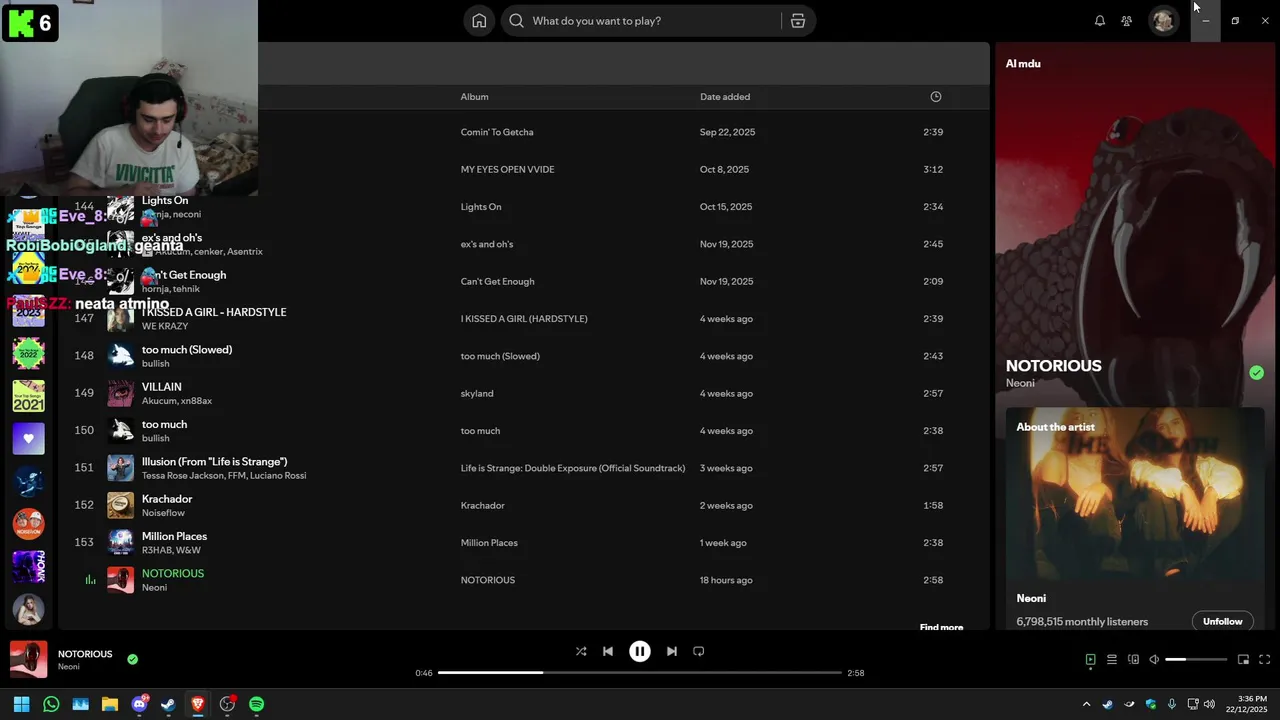Open File Explorer from the taskbar
The height and width of the screenshot is (720, 1280).
coord(110,704)
